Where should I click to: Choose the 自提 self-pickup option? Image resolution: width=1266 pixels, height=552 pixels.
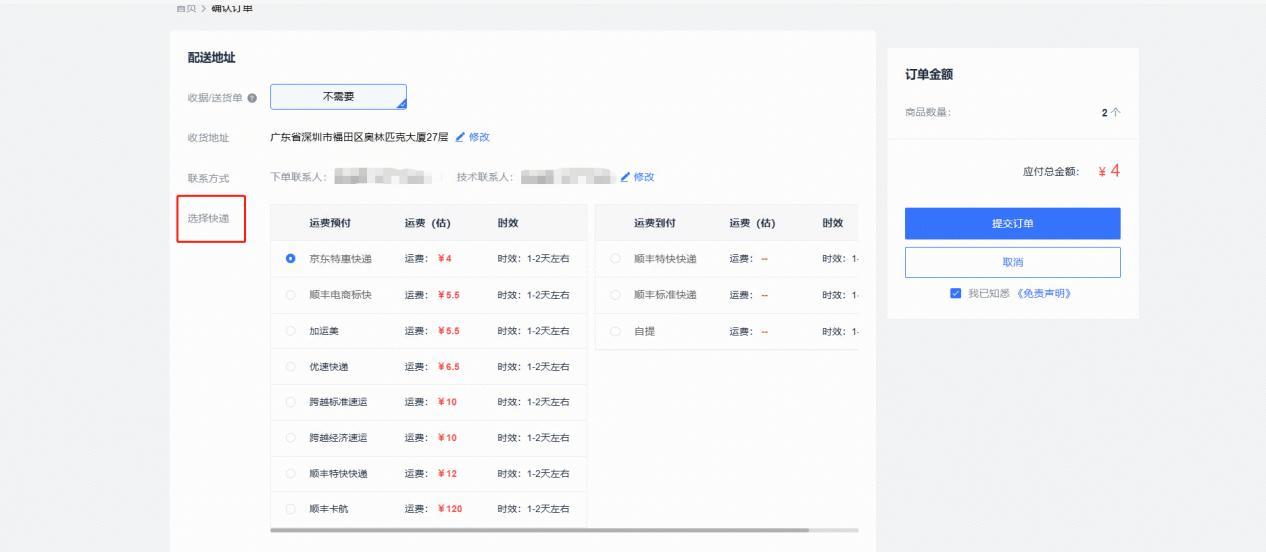[616, 331]
